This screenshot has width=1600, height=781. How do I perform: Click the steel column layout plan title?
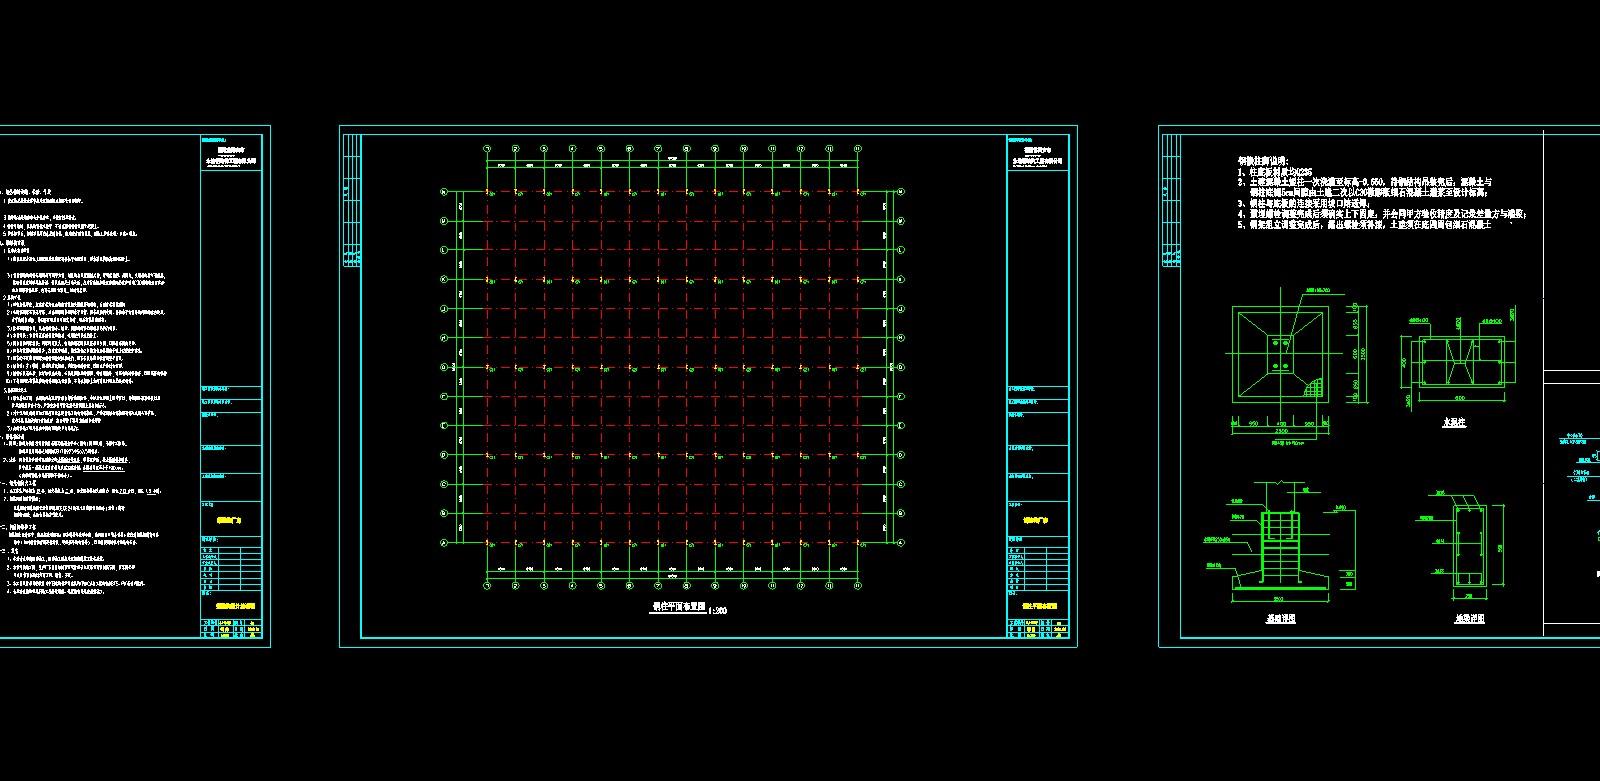(x=679, y=606)
